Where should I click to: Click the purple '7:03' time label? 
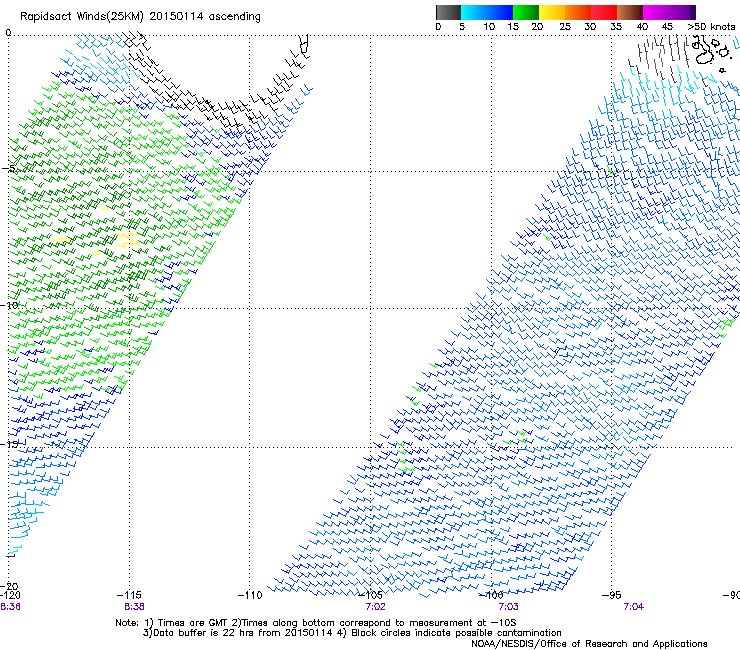(508, 607)
